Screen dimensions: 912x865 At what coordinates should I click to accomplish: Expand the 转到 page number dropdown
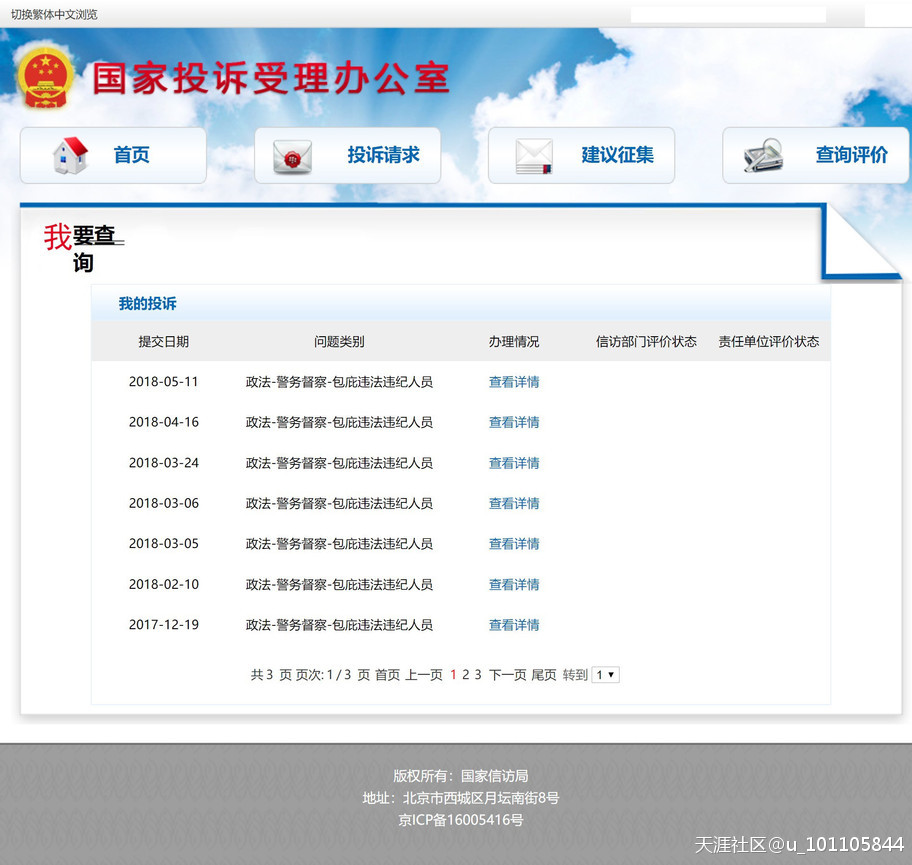605,674
